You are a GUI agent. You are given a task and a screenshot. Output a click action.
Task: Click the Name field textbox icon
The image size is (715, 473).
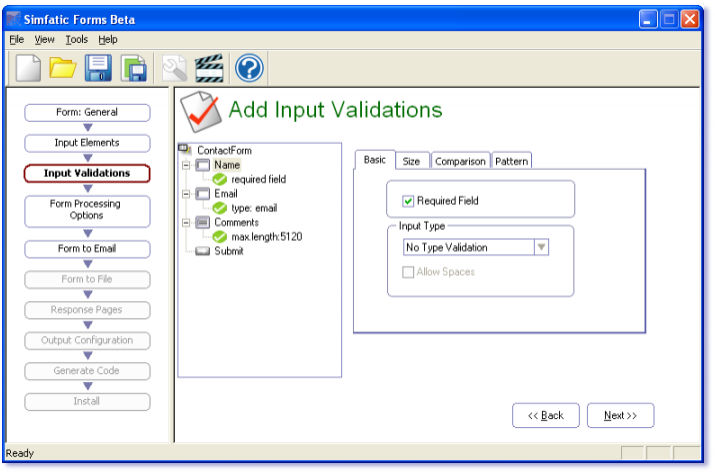203,165
